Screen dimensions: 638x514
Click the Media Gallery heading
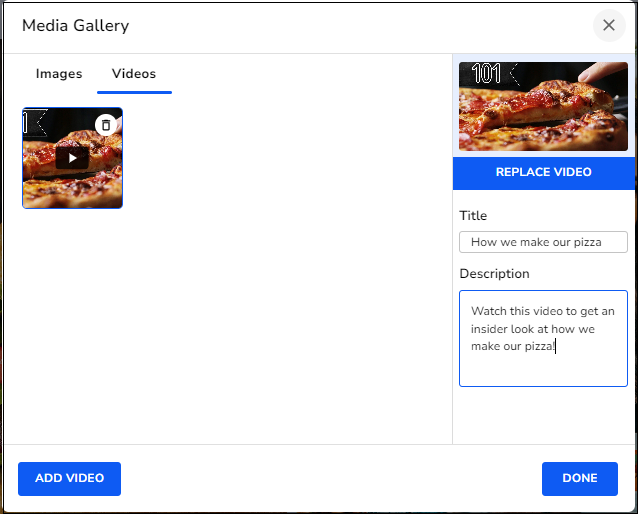point(75,26)
